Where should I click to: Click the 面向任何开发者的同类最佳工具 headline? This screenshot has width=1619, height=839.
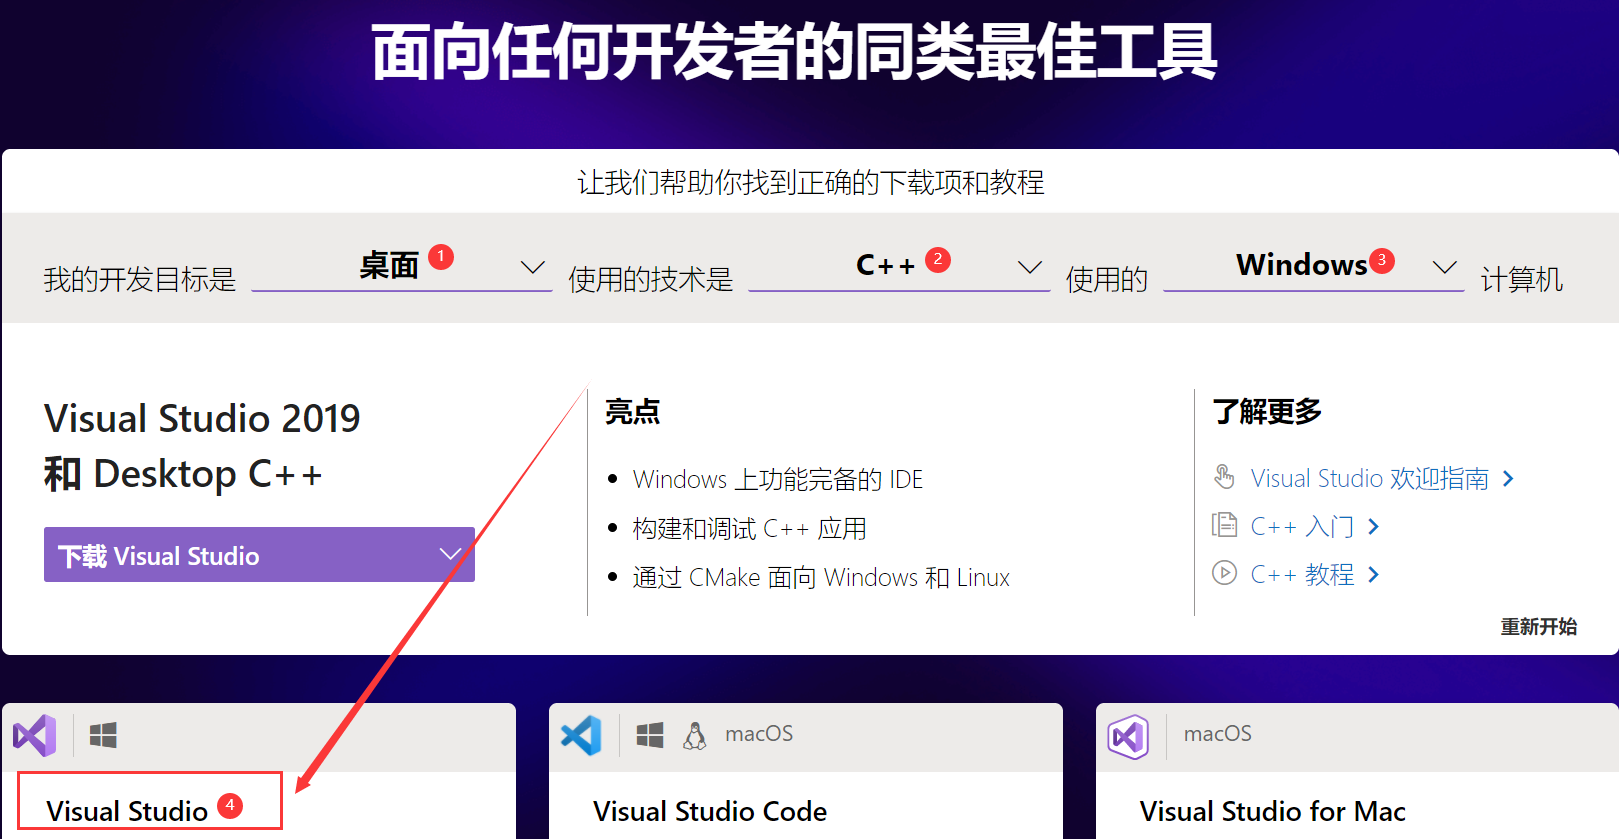[794, 52]
